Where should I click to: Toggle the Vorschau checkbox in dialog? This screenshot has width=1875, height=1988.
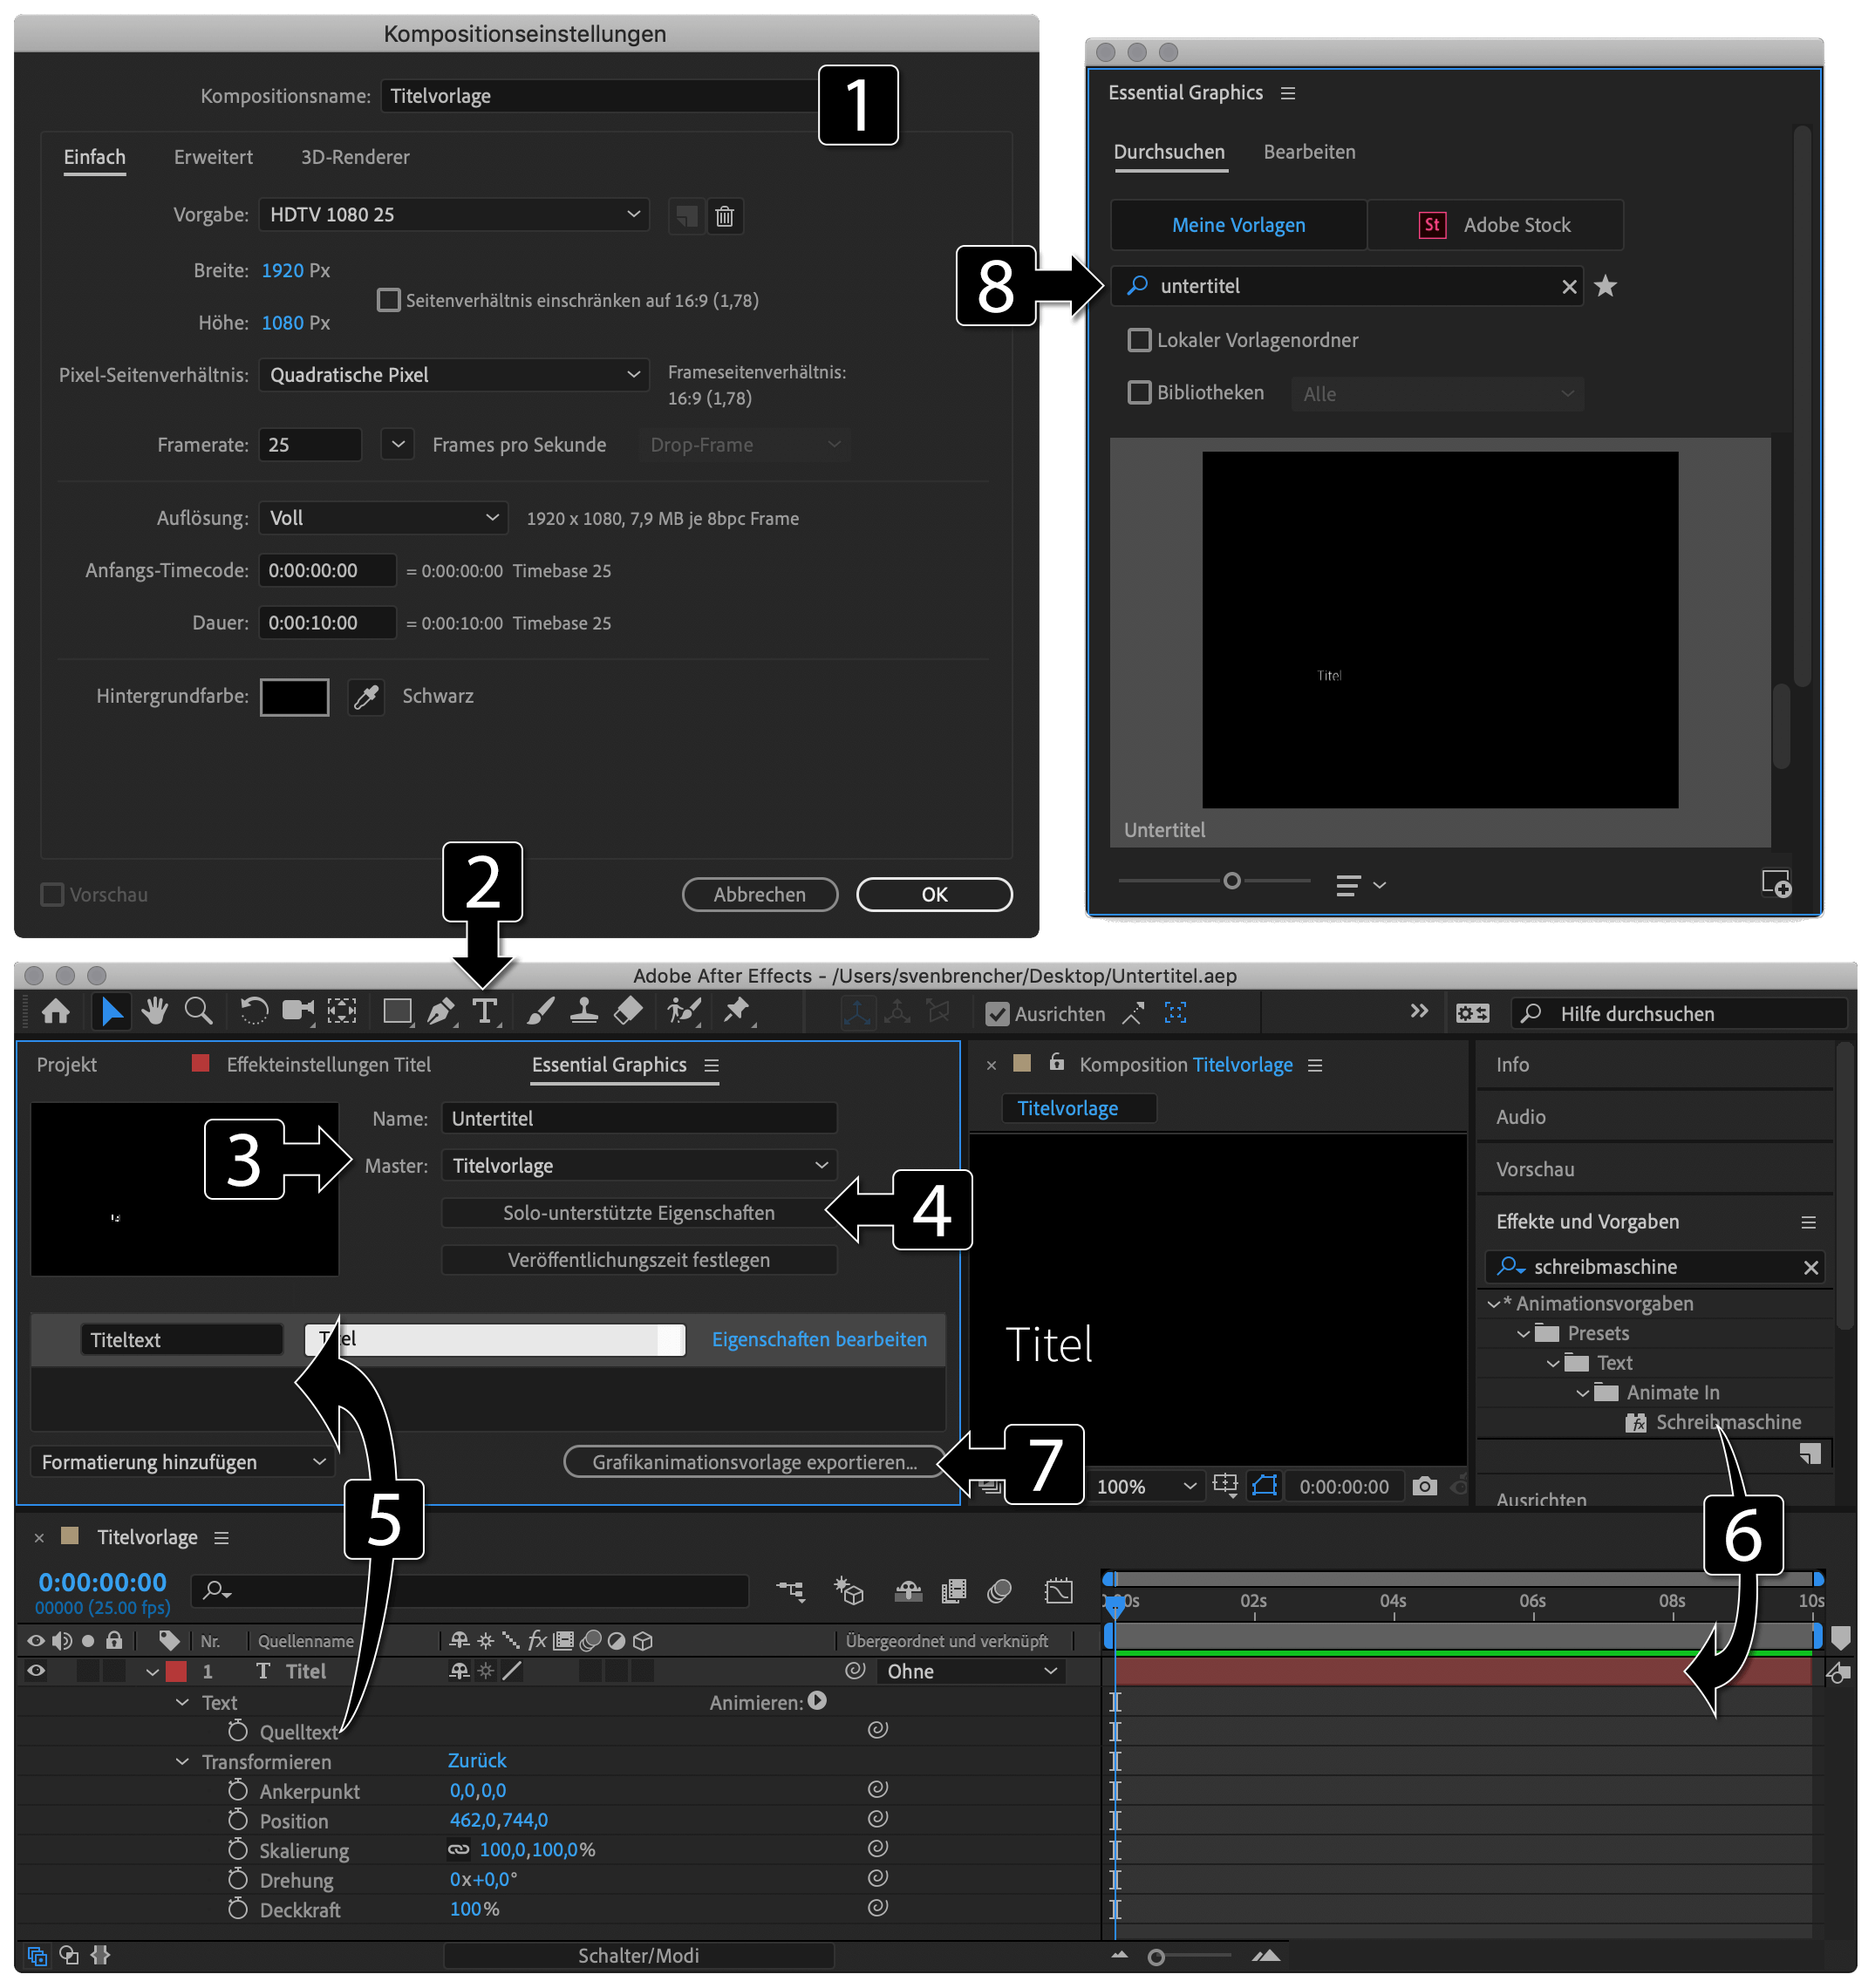click(52, 895)
